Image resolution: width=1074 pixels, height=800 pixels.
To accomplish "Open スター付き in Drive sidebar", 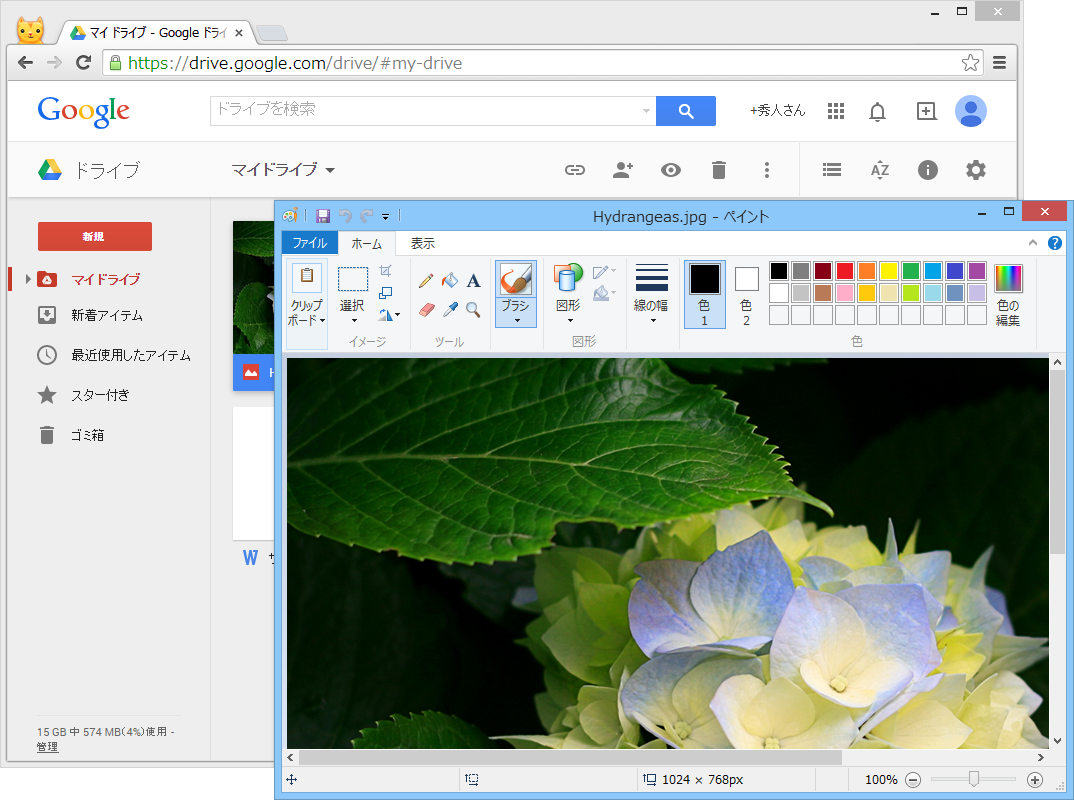I will click(100, 395).
